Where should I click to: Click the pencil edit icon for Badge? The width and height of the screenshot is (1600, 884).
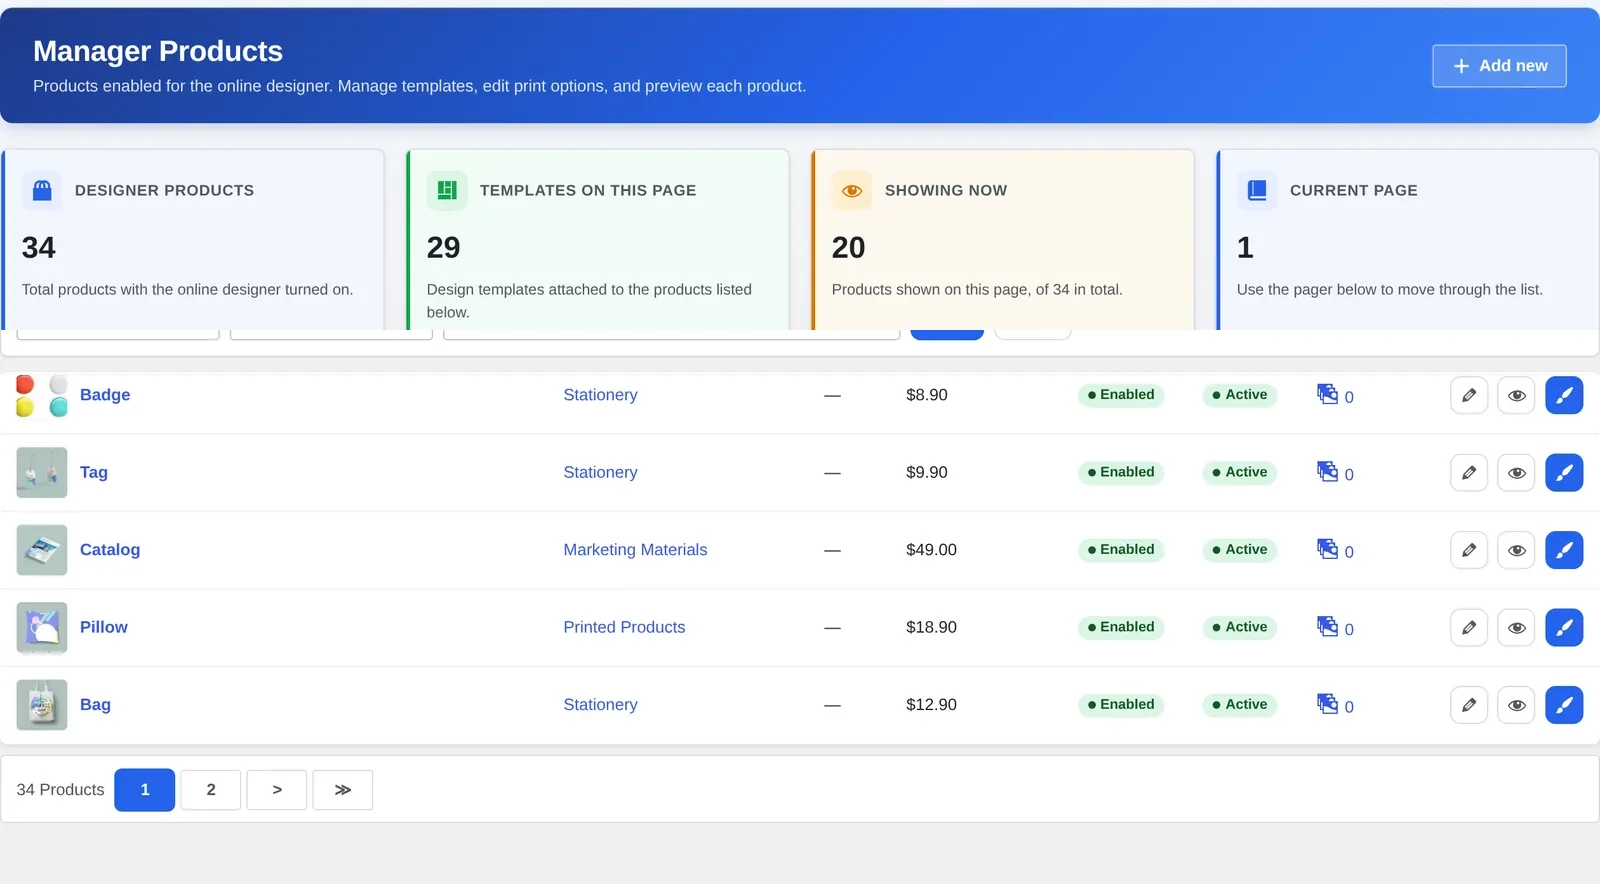pos(1469,395)
